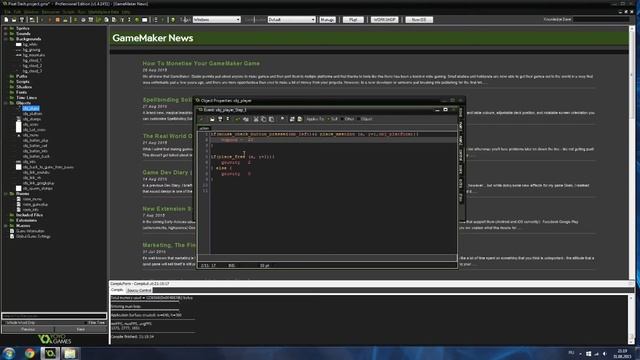Create a background via toolbar icon
The height and width of the screenshot is (360, 640).
(91, 20)
